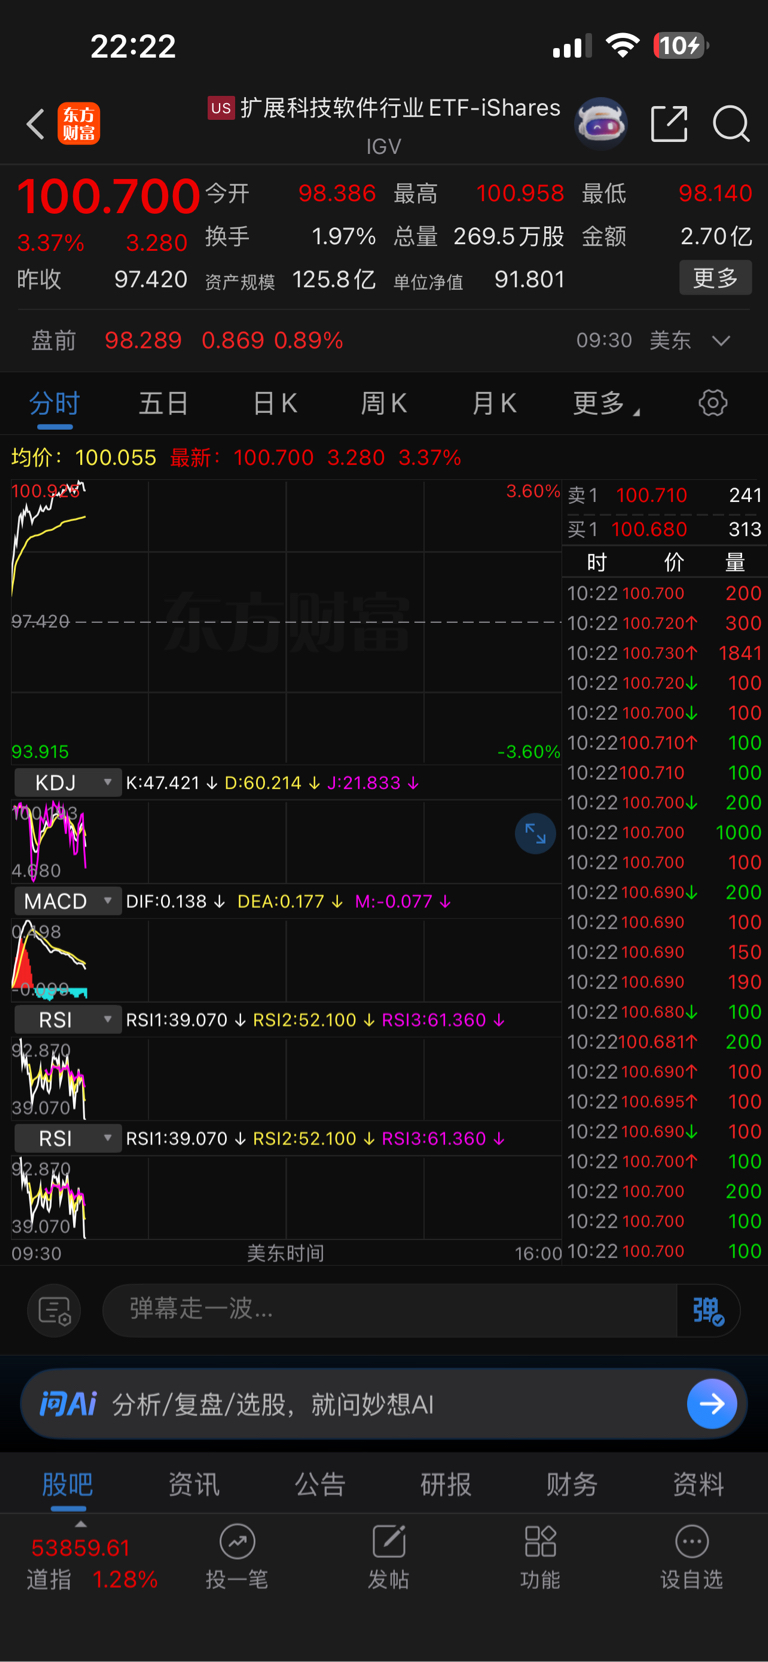This screenshot has height=1662, width=768.
Task: Focus the 弹幕走一波 input field
Action: [x=390, y=1310]
